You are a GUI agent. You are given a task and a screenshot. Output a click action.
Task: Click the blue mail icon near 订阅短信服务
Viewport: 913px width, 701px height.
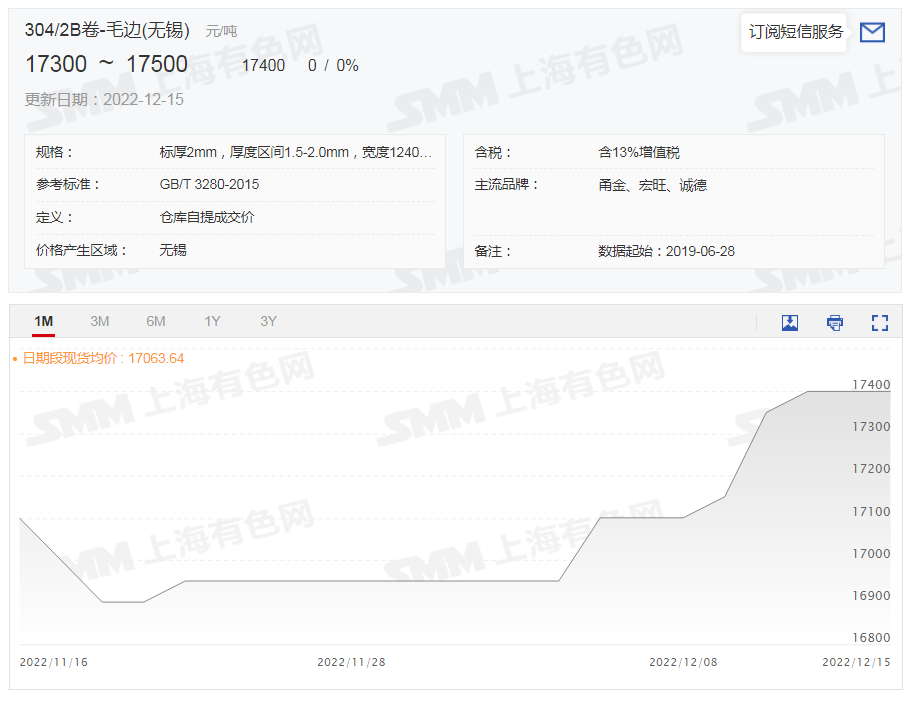871,32
